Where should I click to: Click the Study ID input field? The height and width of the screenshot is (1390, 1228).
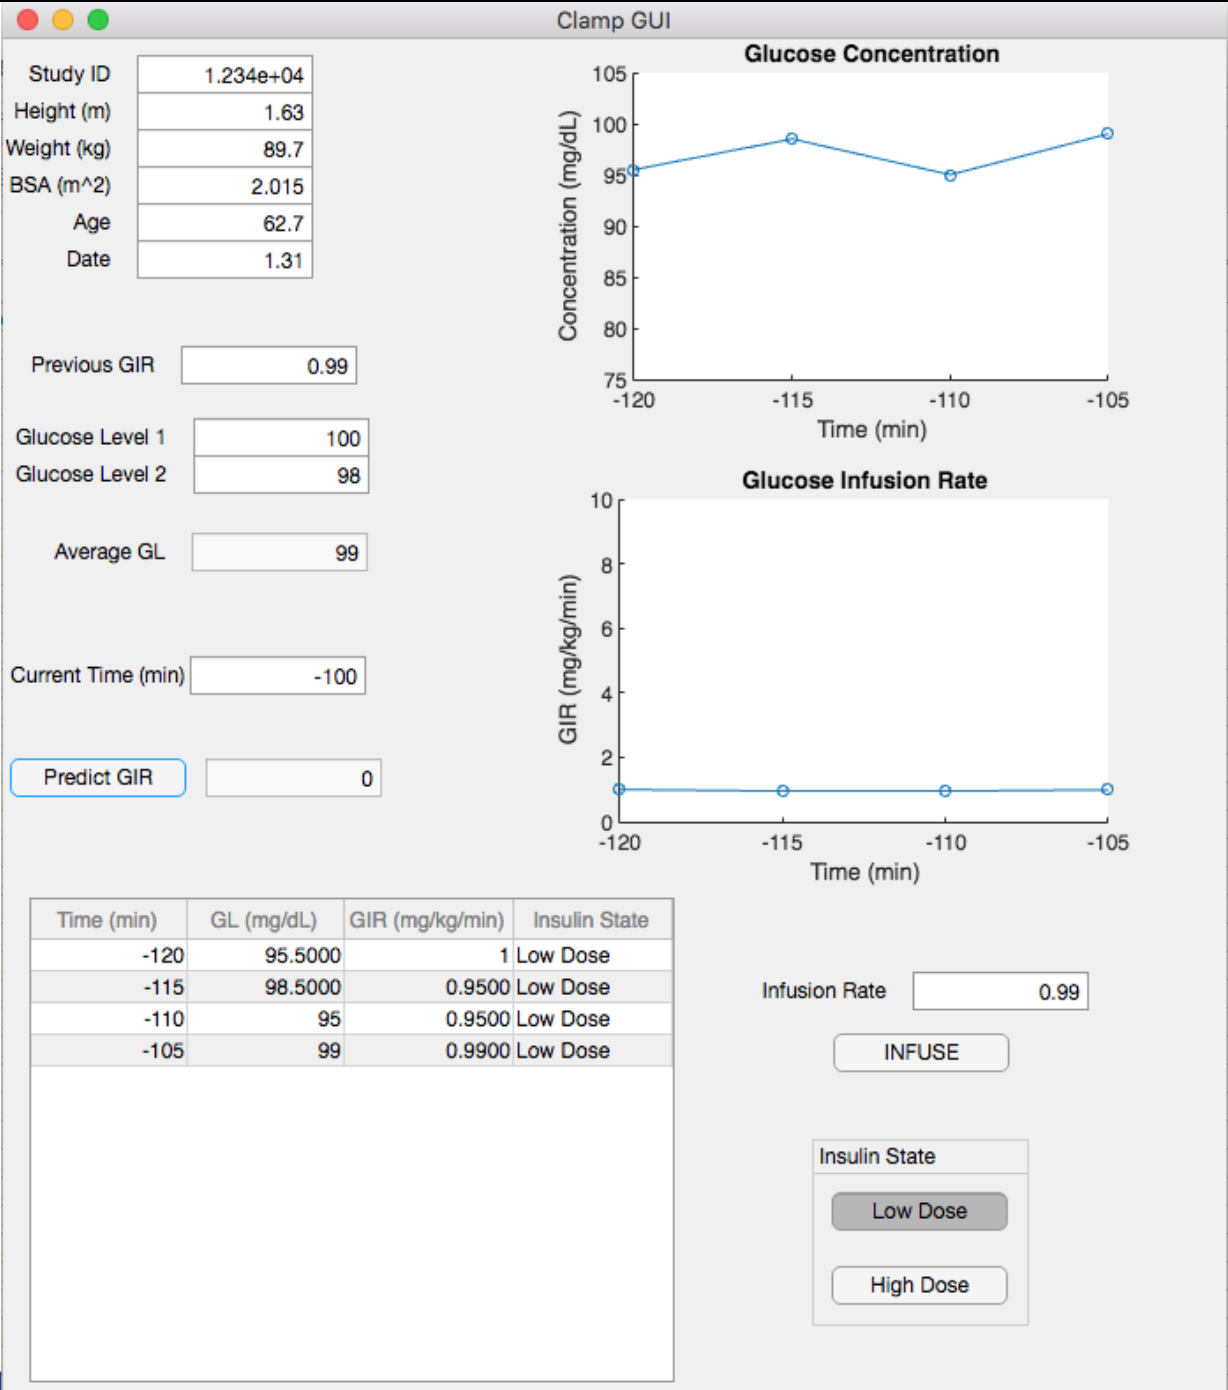pos(225,75)
